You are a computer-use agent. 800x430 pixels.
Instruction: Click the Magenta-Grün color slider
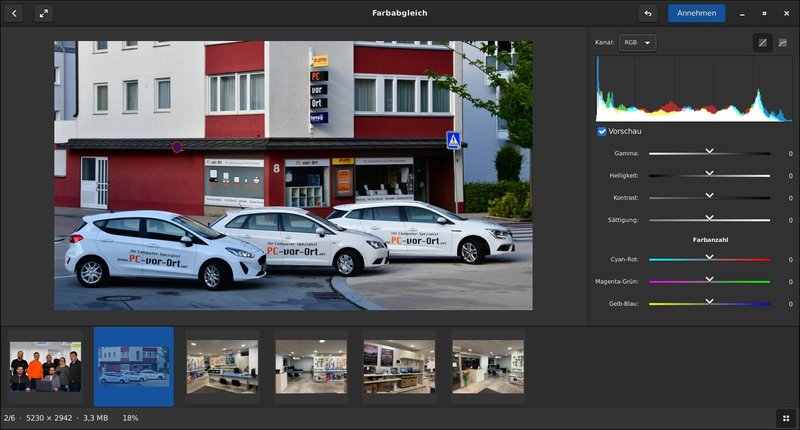point(709,282)
